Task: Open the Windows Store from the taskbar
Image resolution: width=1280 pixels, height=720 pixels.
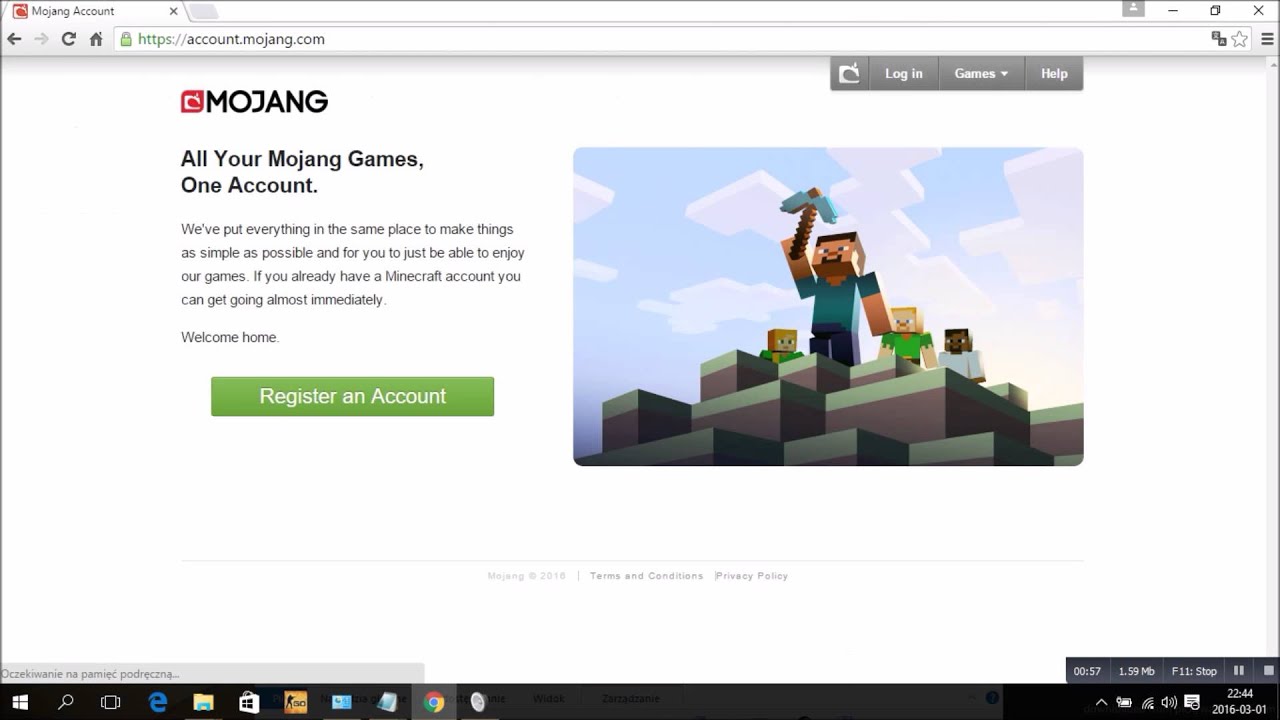Action: pos(249,702)
